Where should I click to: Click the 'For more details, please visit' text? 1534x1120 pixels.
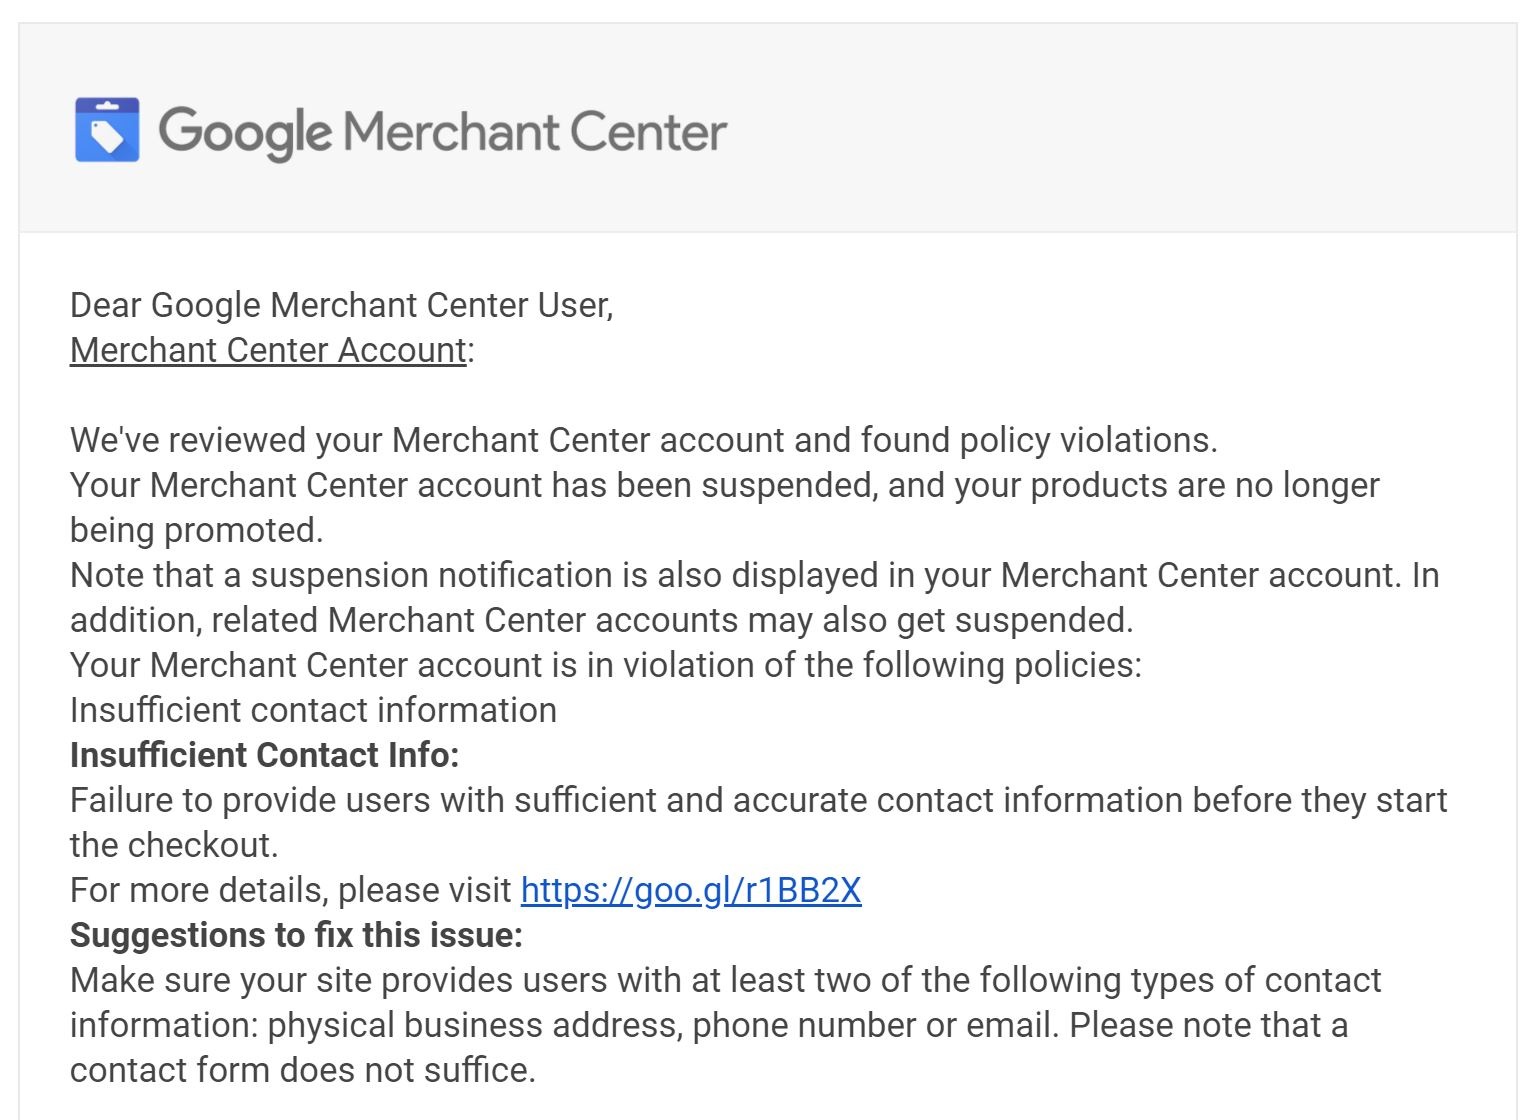[x=291, y=890]
